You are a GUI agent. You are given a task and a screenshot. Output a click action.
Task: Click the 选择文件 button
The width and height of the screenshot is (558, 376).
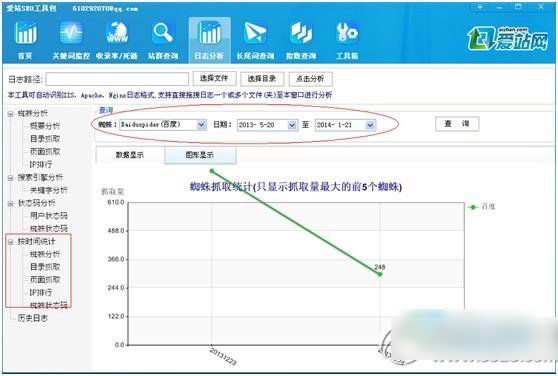[214, 79]
